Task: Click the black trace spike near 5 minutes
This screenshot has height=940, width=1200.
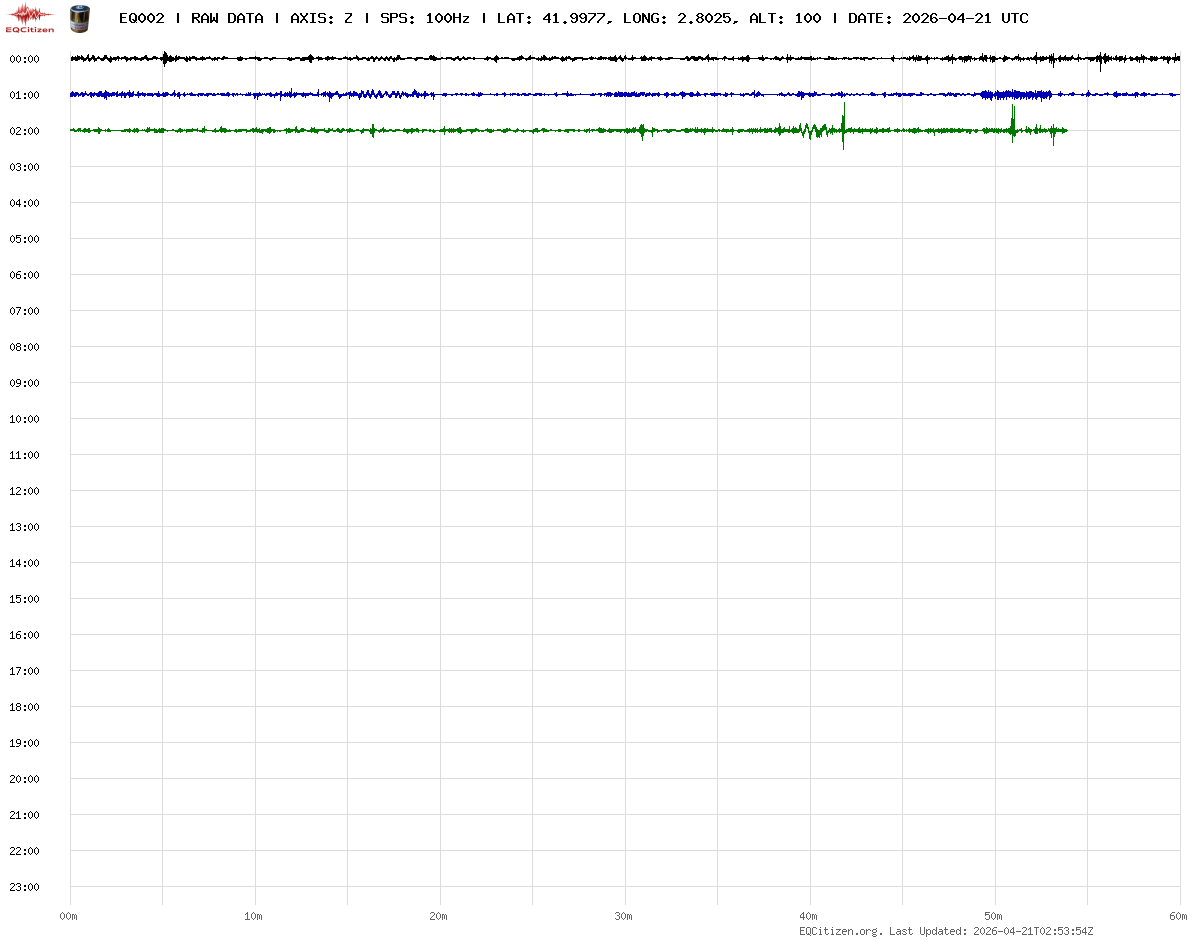Action: 164,58
